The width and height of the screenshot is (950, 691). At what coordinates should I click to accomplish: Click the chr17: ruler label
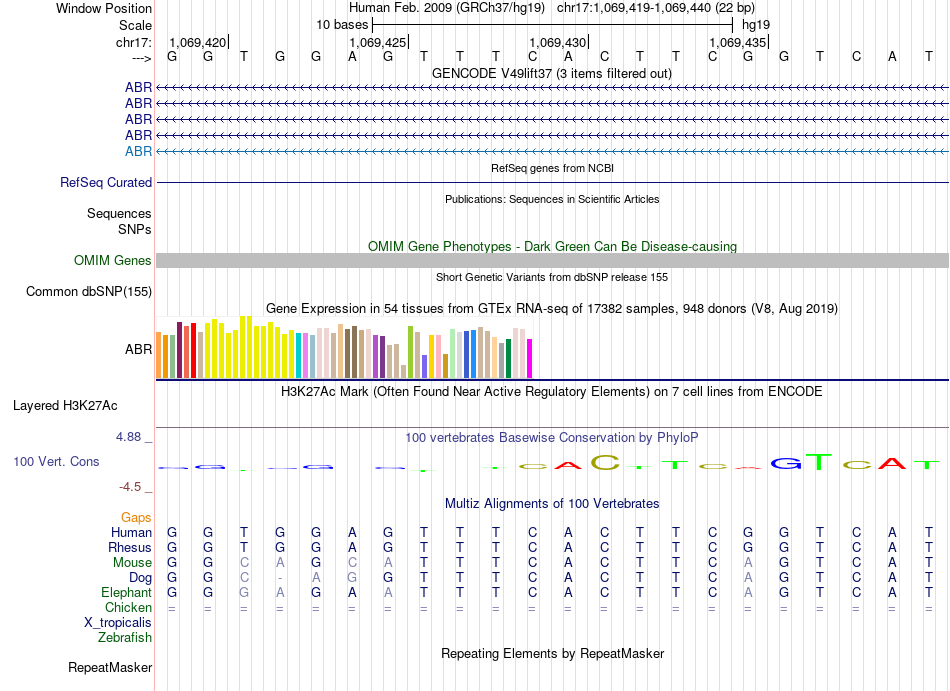[133, 42]
